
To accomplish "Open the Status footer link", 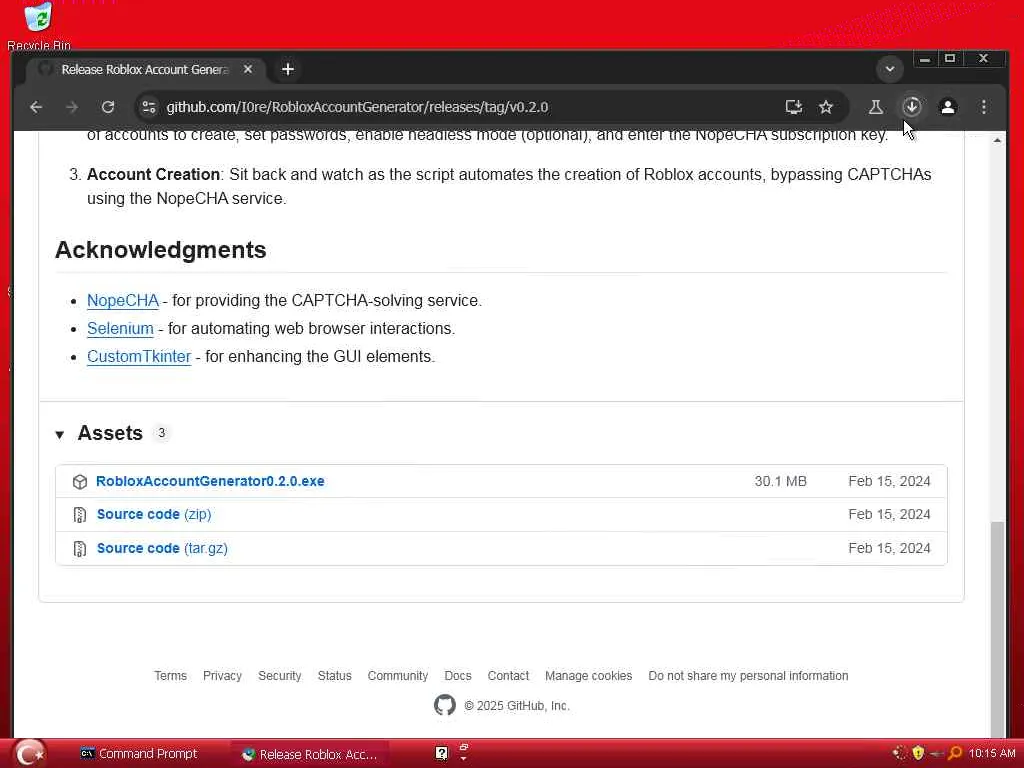I will click(x=334, y=676).
